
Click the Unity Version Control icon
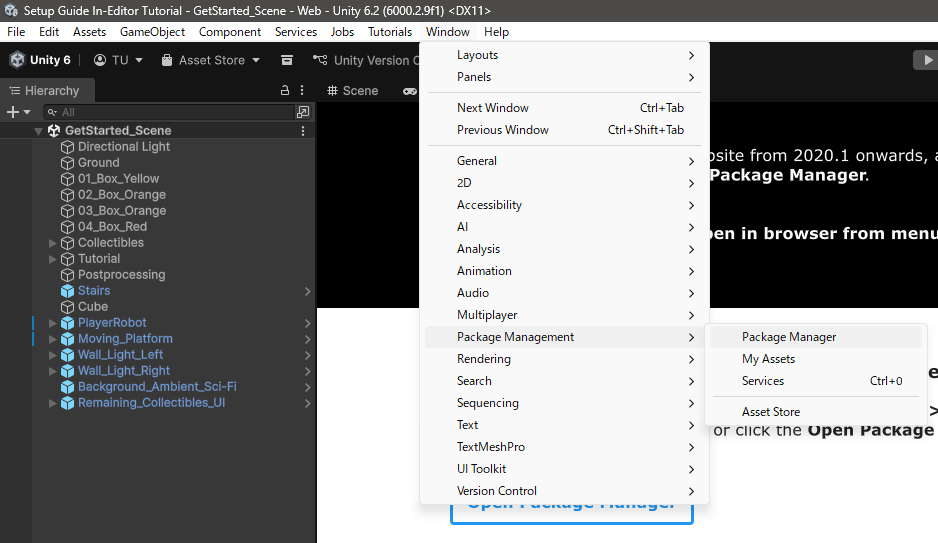point(320,60)
